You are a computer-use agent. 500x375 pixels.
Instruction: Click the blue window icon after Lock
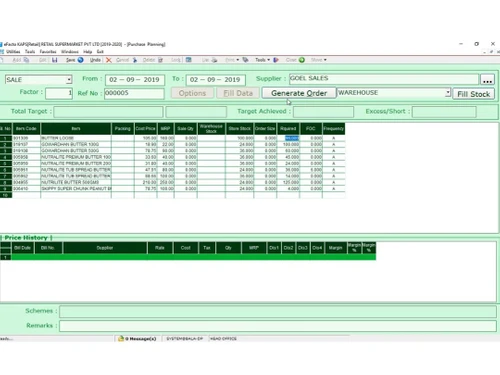(x=188, y=60)
